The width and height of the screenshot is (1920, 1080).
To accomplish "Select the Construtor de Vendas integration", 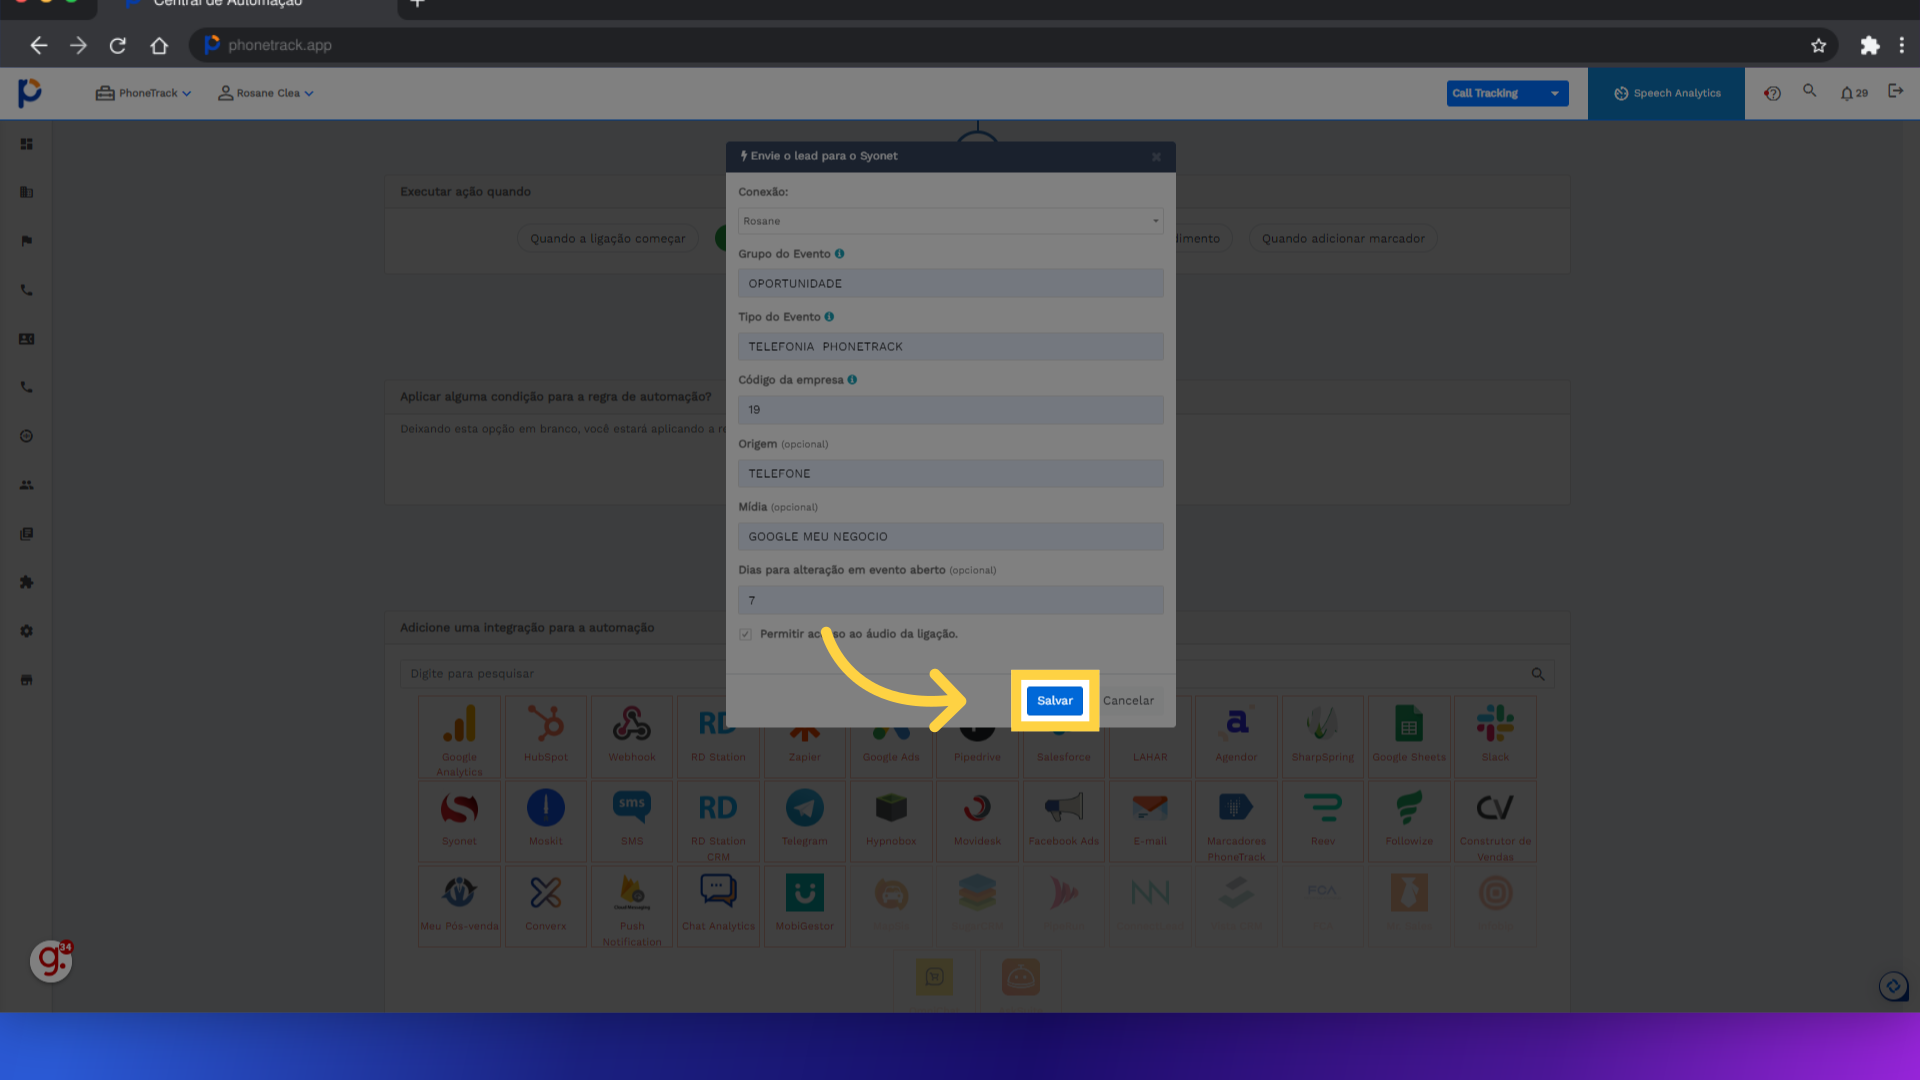I will [x=1495, y=821].
